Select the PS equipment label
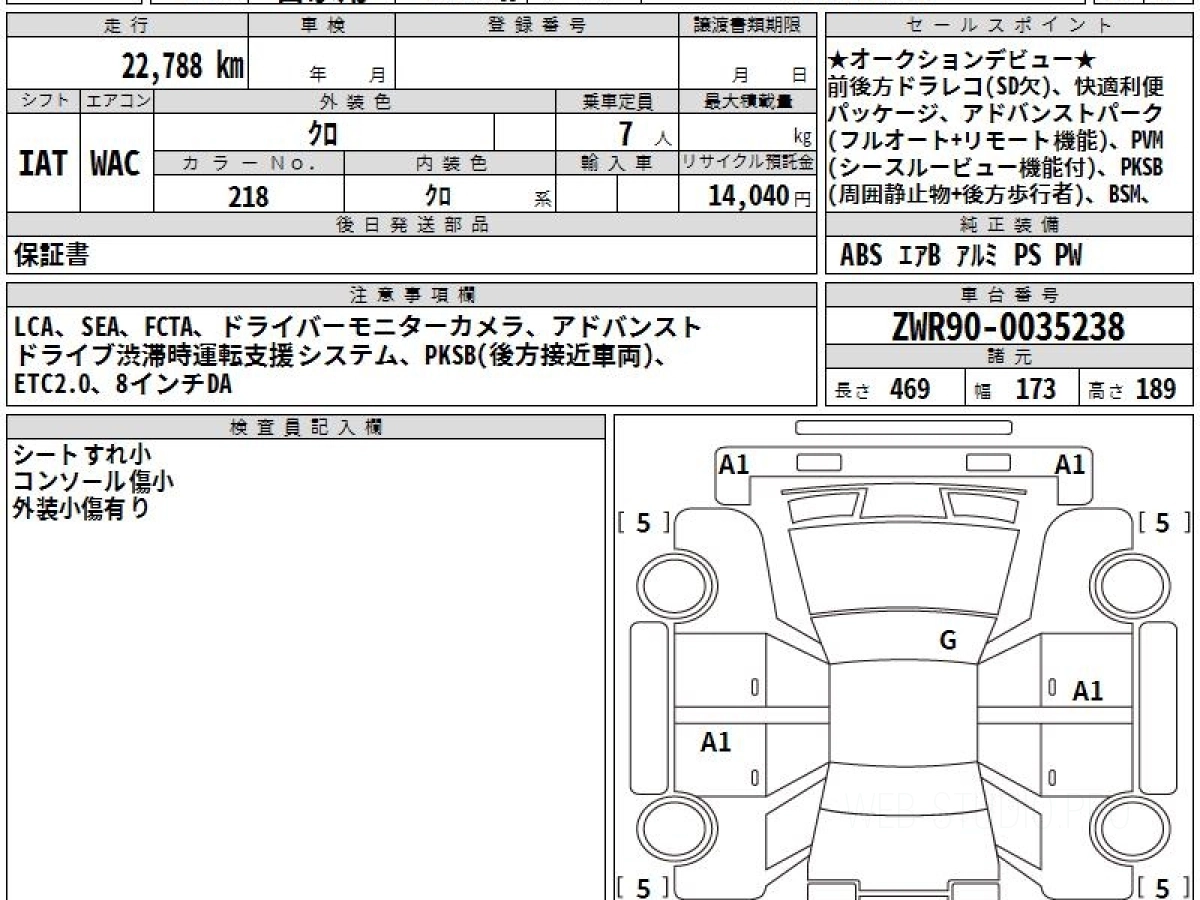The width and height of the screenshot is (1200, 900). (x=1027, y=256)
